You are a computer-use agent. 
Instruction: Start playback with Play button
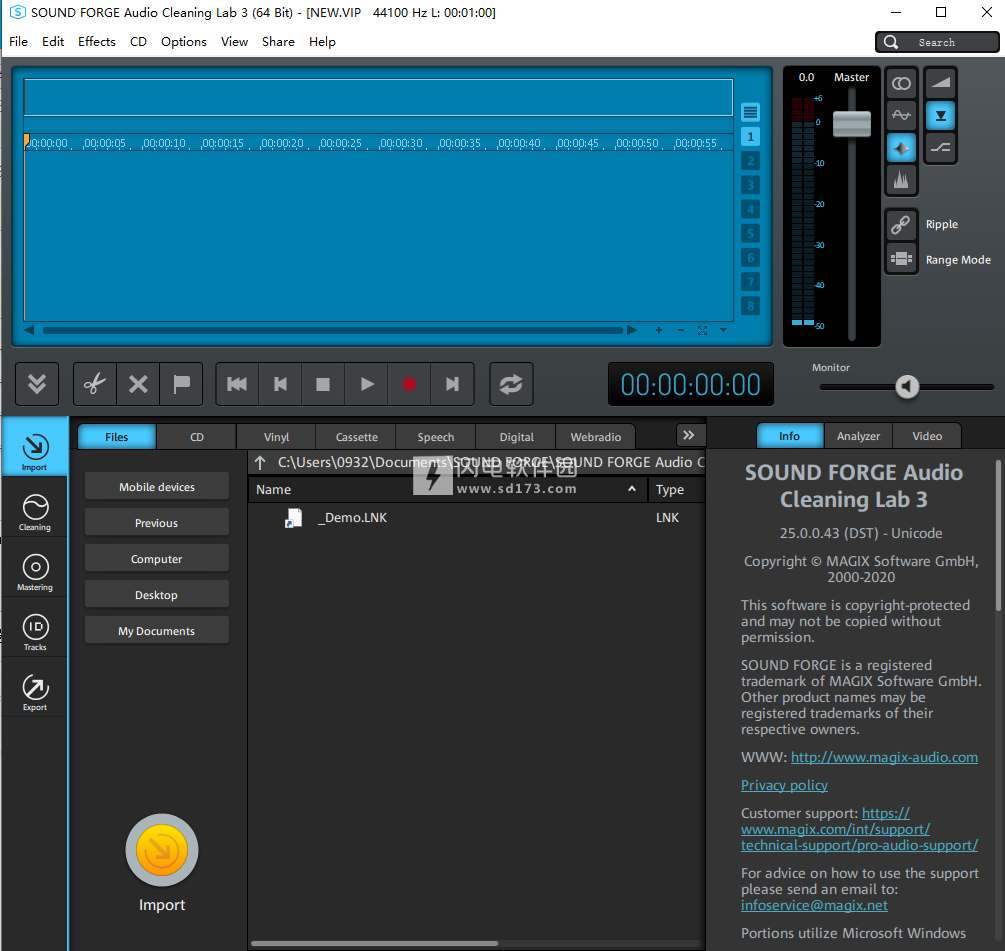(x=367, y=384)
